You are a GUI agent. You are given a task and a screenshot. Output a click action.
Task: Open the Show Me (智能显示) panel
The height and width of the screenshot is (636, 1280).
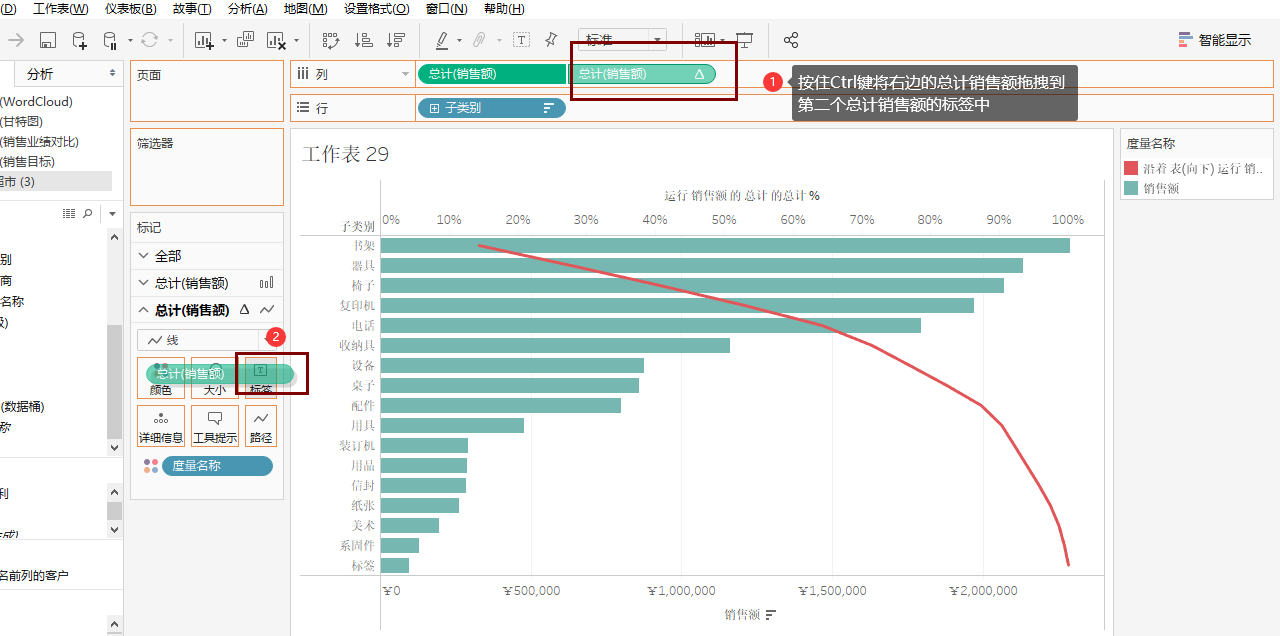pyautogui.click(x=1215, y=40)
